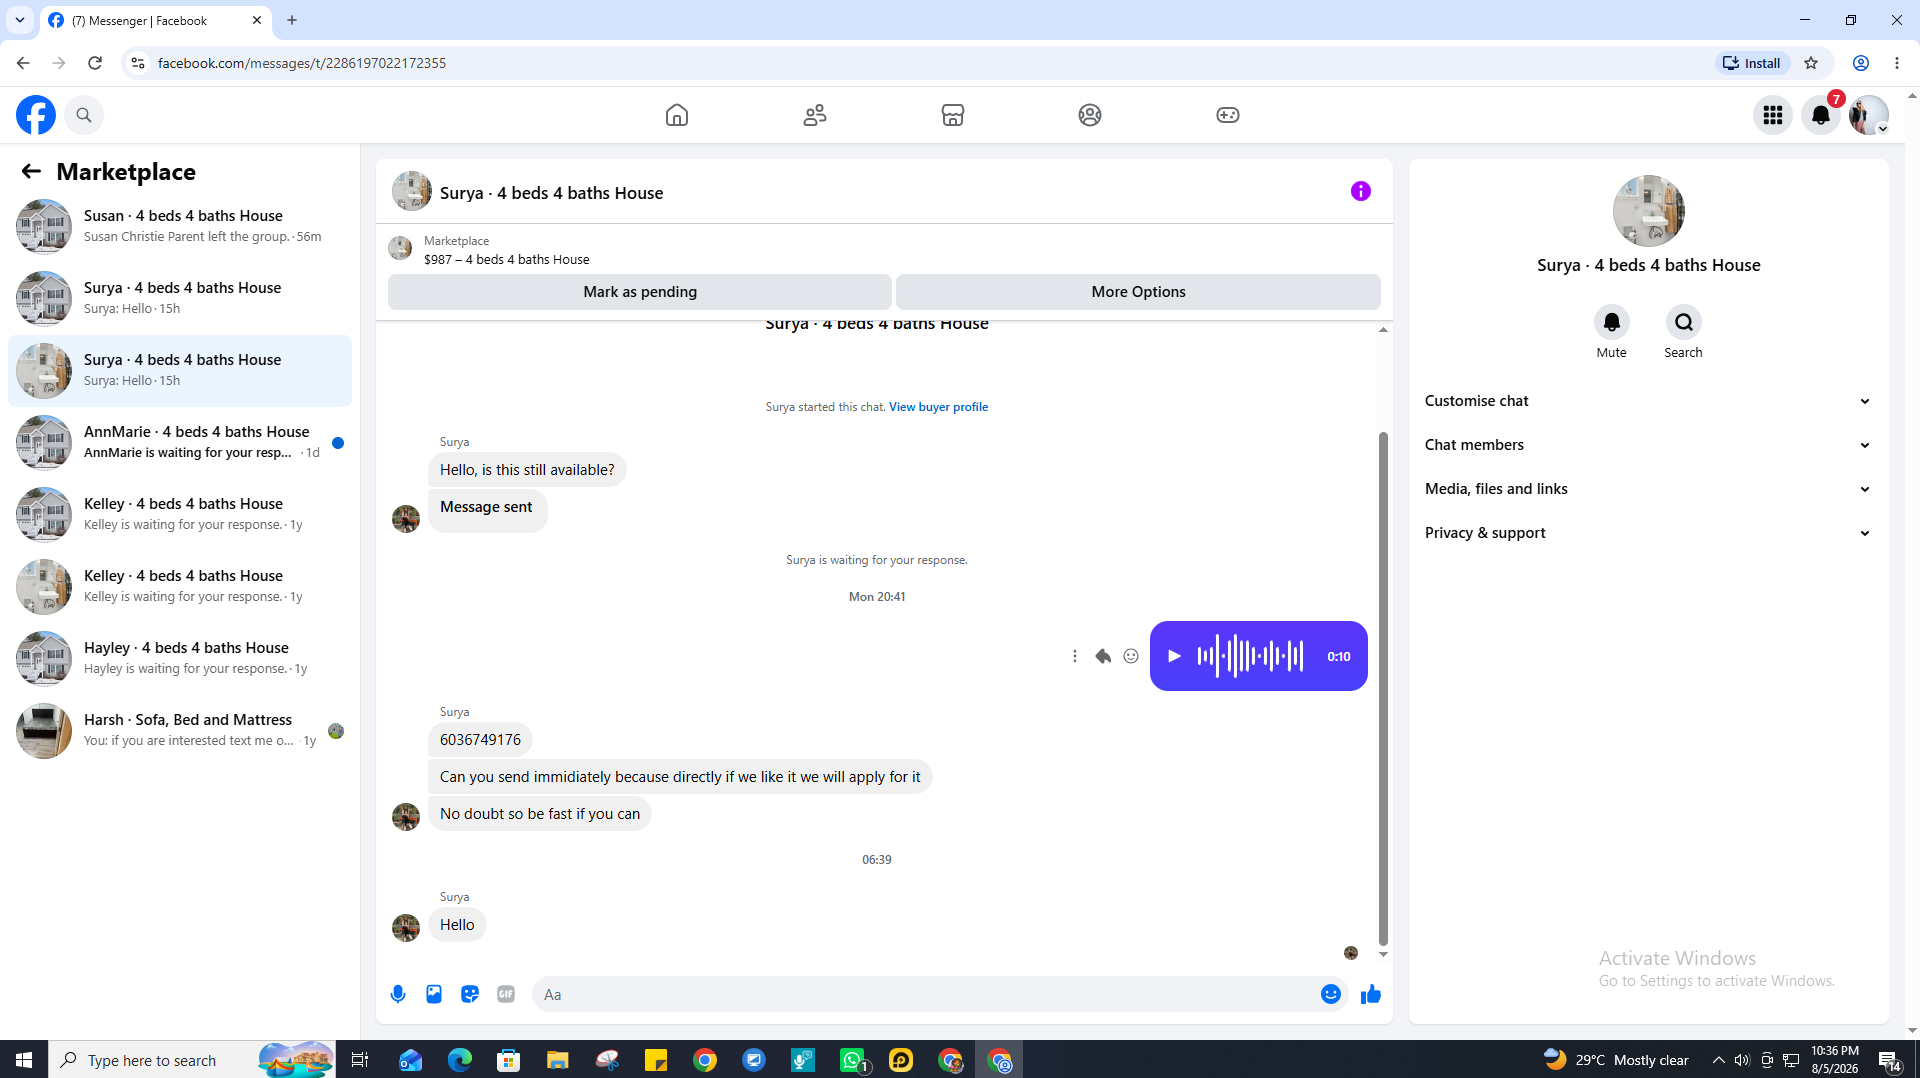Play the 0:10 voice message
This screenshot has width=1920, height=1078.
(1174, 656)
